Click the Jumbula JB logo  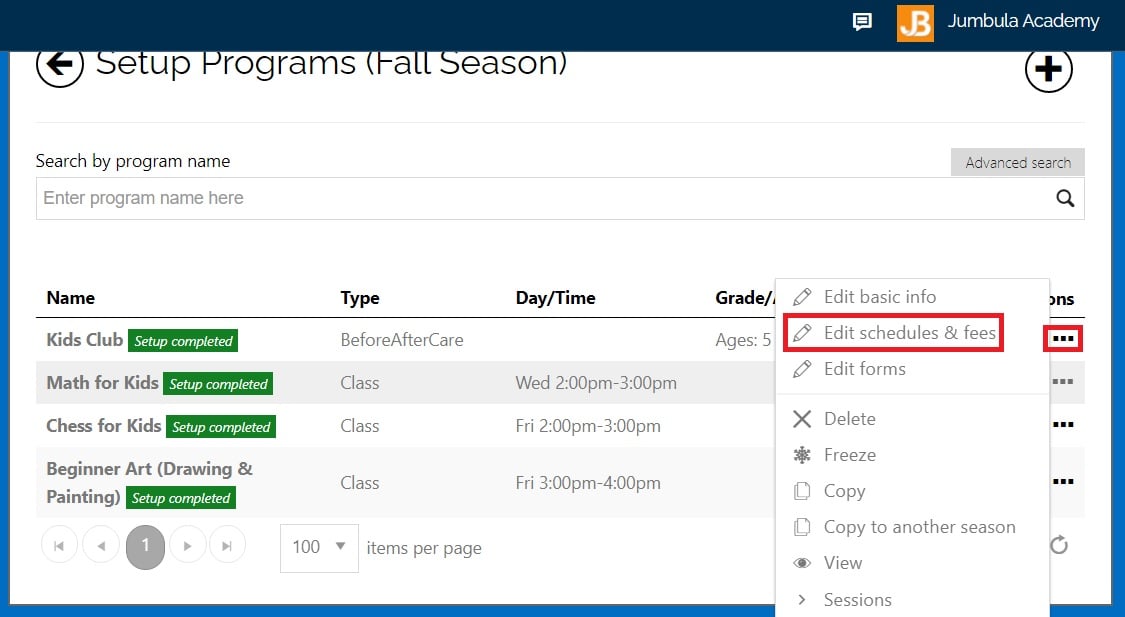pyautogui.click(x=915, y=23)
